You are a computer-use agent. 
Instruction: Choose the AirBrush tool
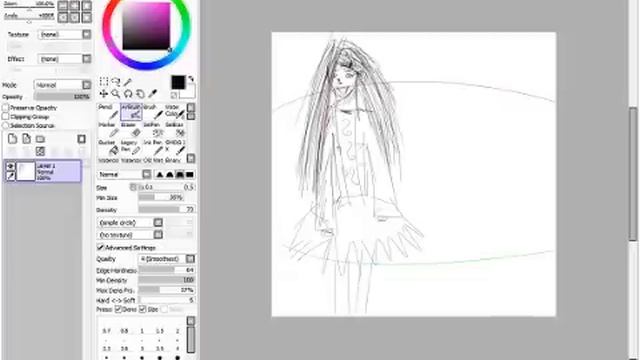coord(131,111)
